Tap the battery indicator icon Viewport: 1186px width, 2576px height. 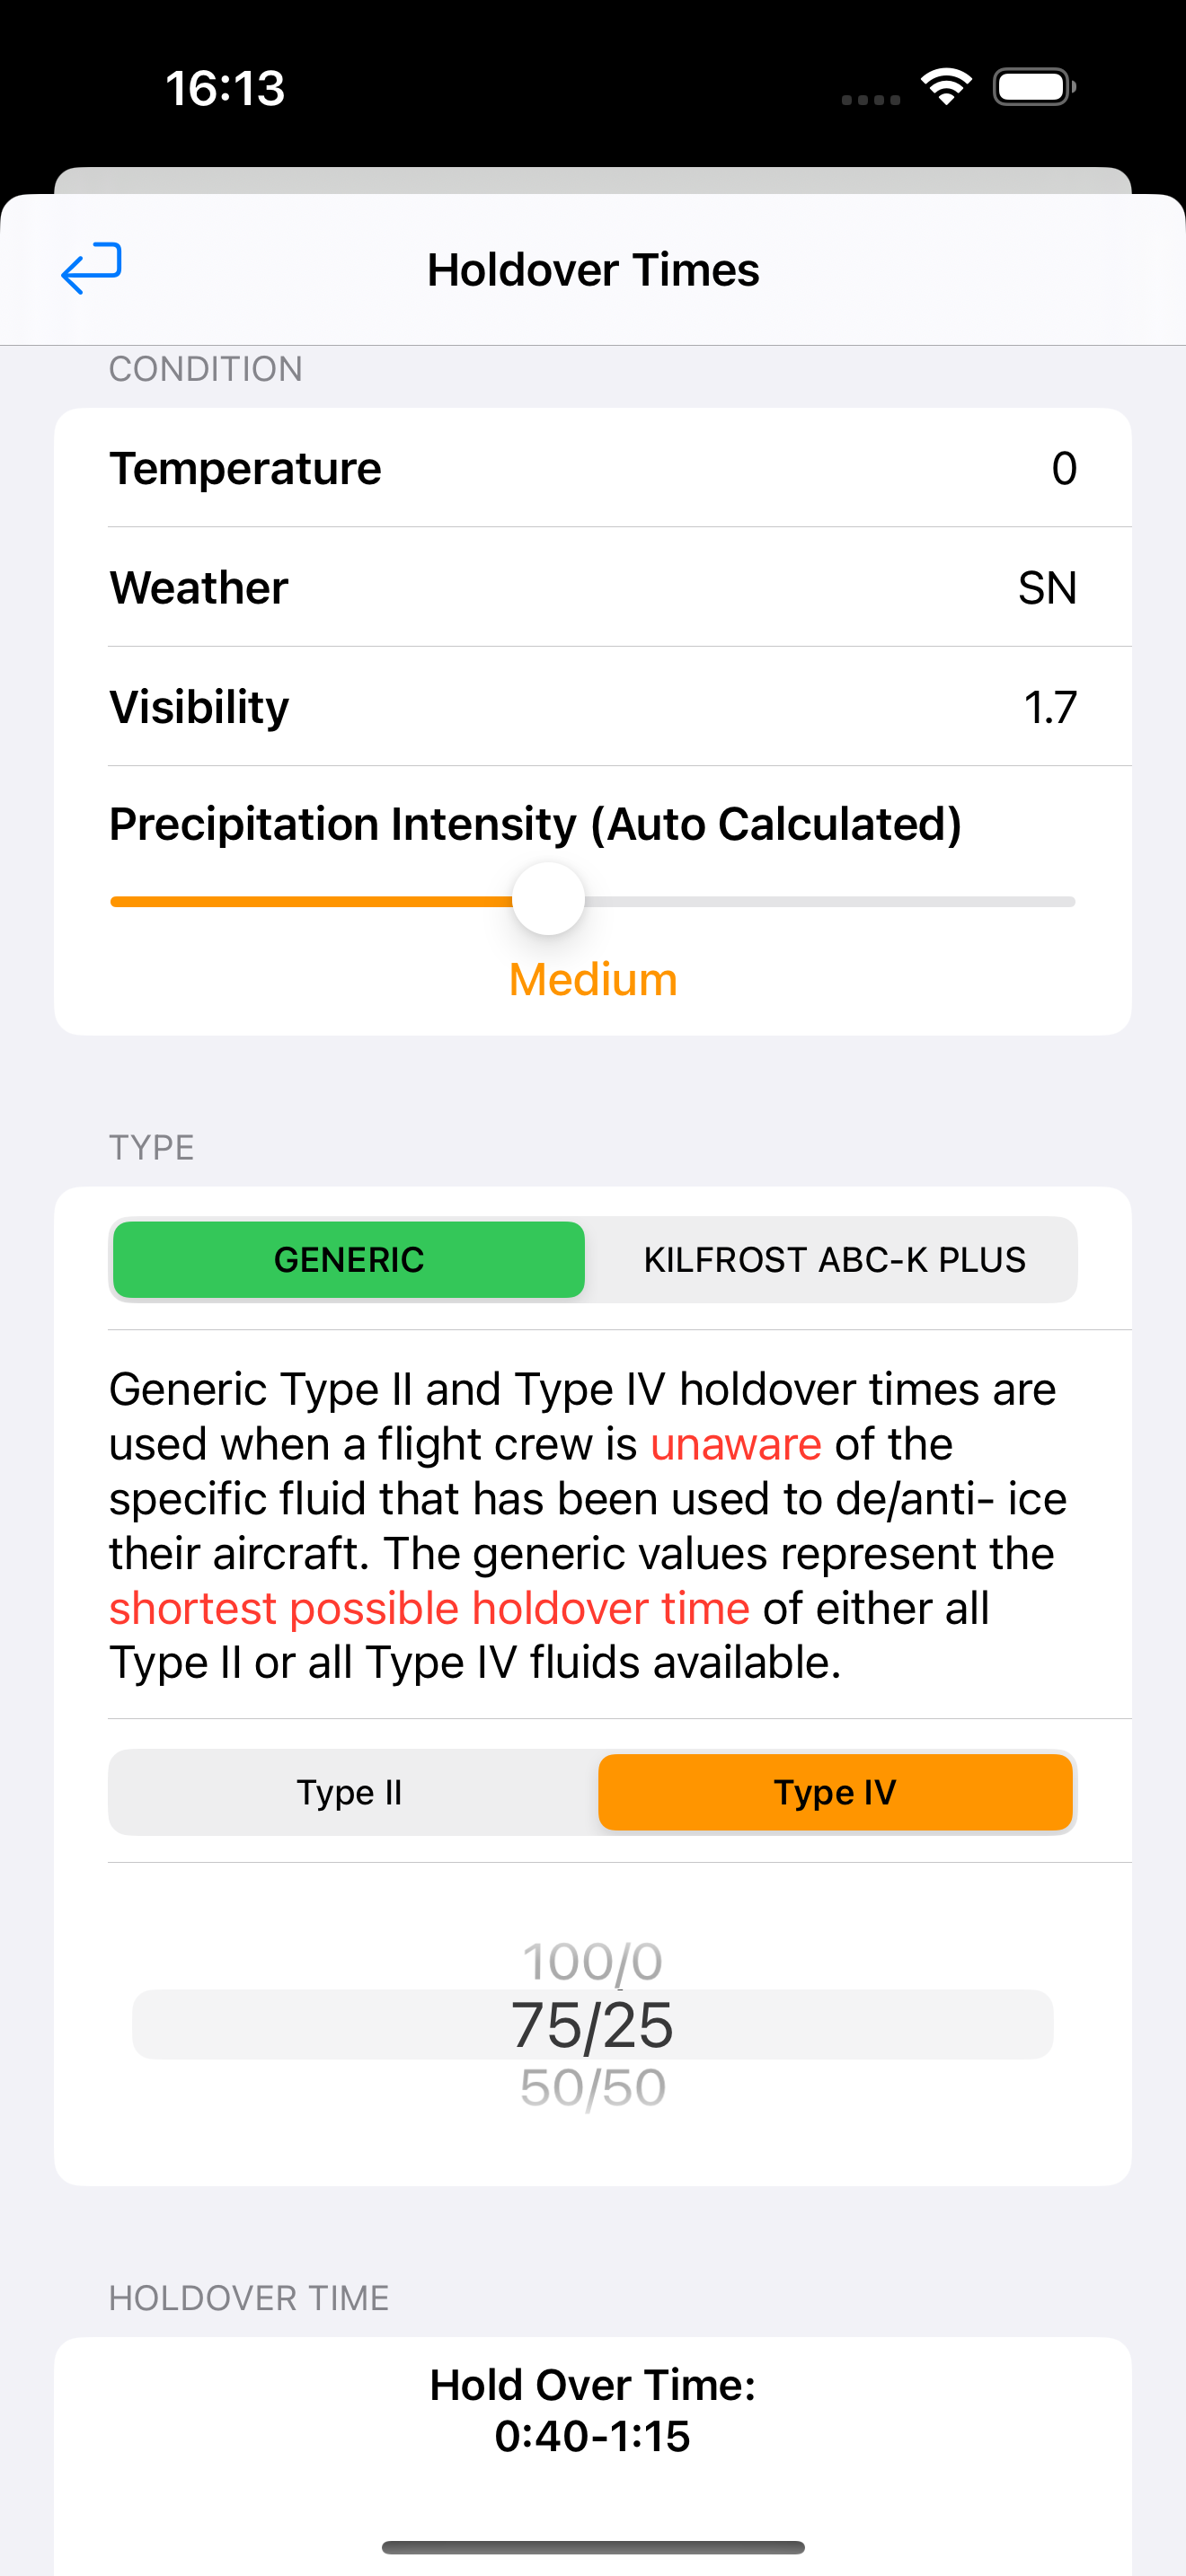(x=1034, y=87)
